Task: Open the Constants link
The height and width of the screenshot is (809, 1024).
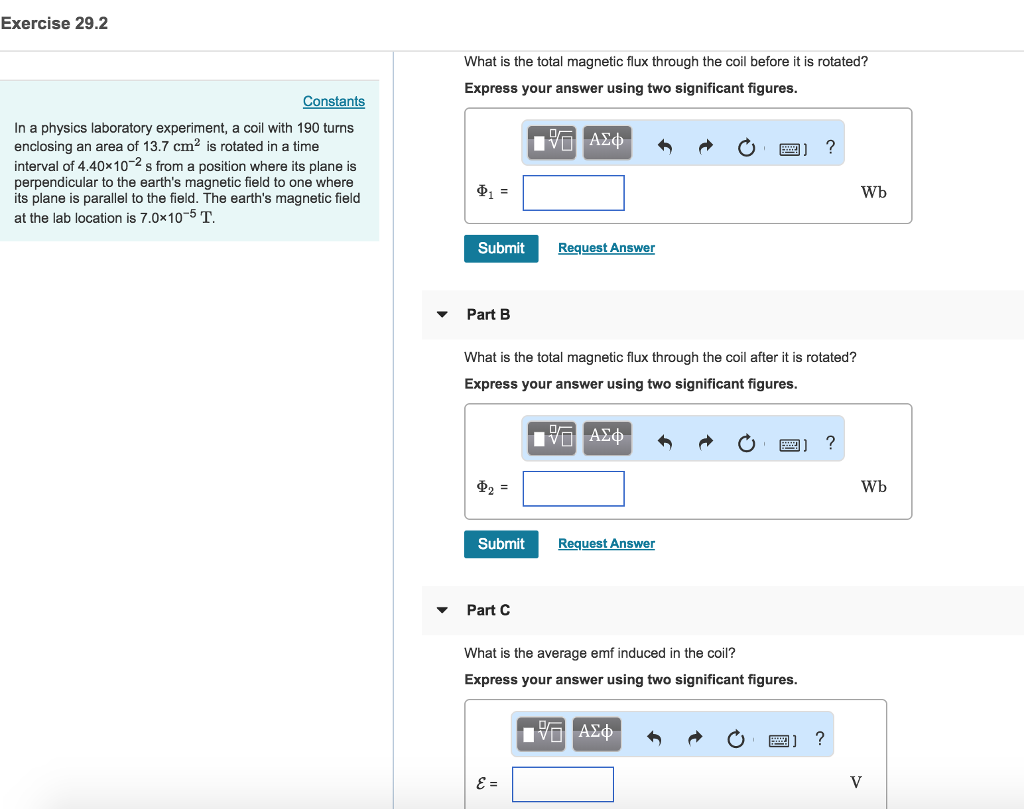Action: [x=333, y=101]
